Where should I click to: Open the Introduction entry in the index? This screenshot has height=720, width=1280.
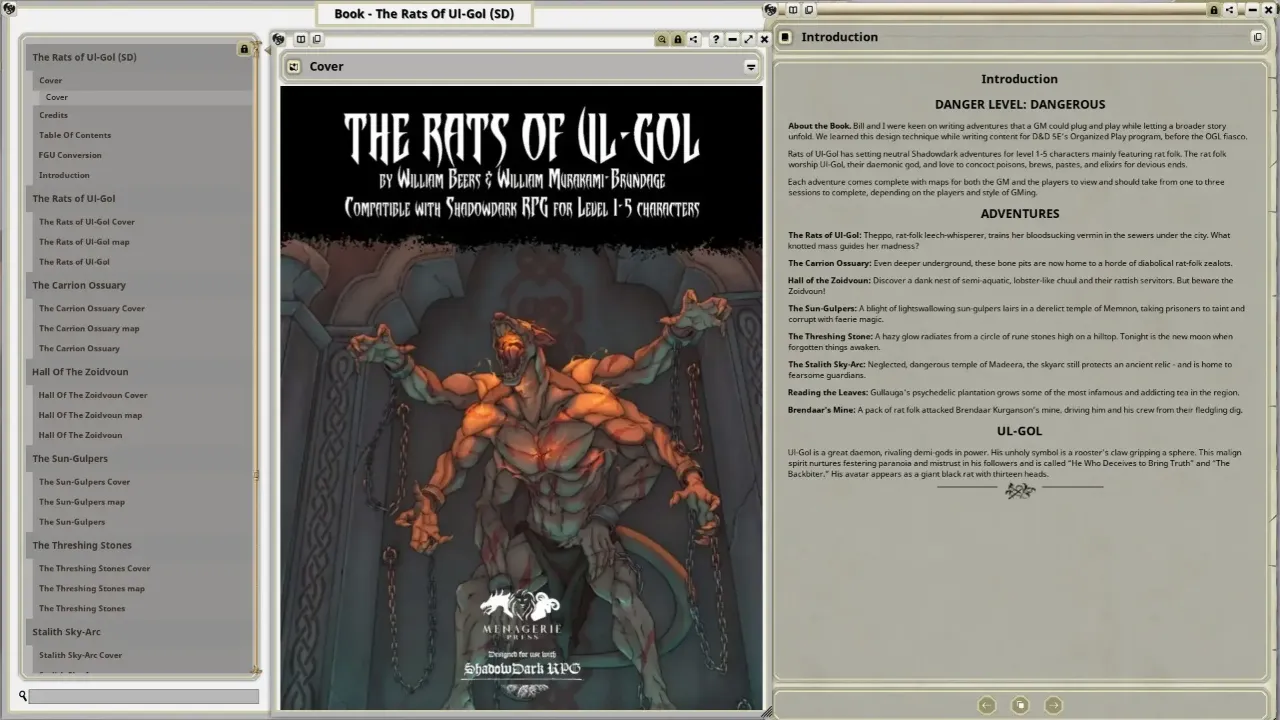[64, 175]
